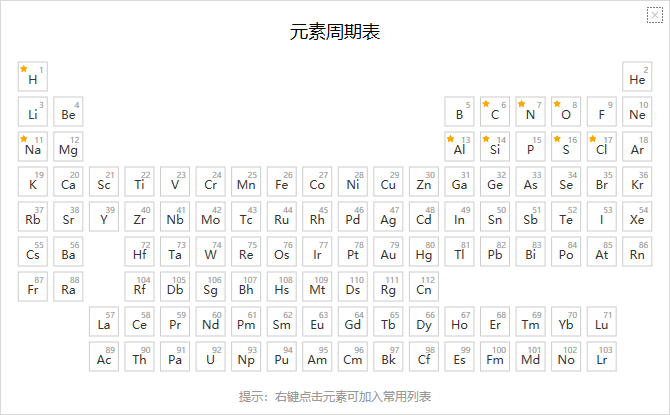Click the Boron (B) element
The width and height of the screenshot is (670, 415).
pyautogui.click(x=459, y=112)
